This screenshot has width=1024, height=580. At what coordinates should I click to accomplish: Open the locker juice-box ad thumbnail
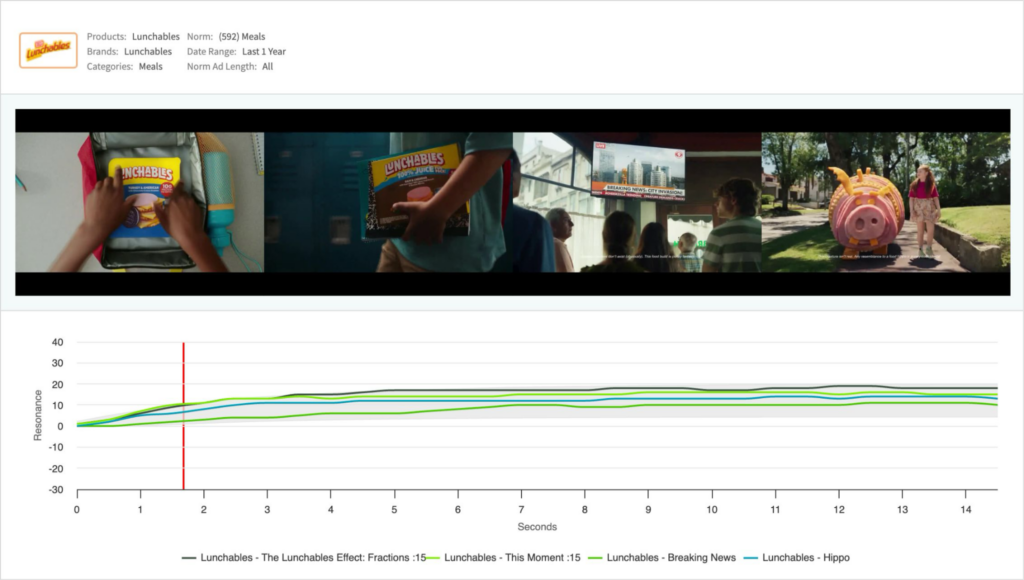[389, 202]
